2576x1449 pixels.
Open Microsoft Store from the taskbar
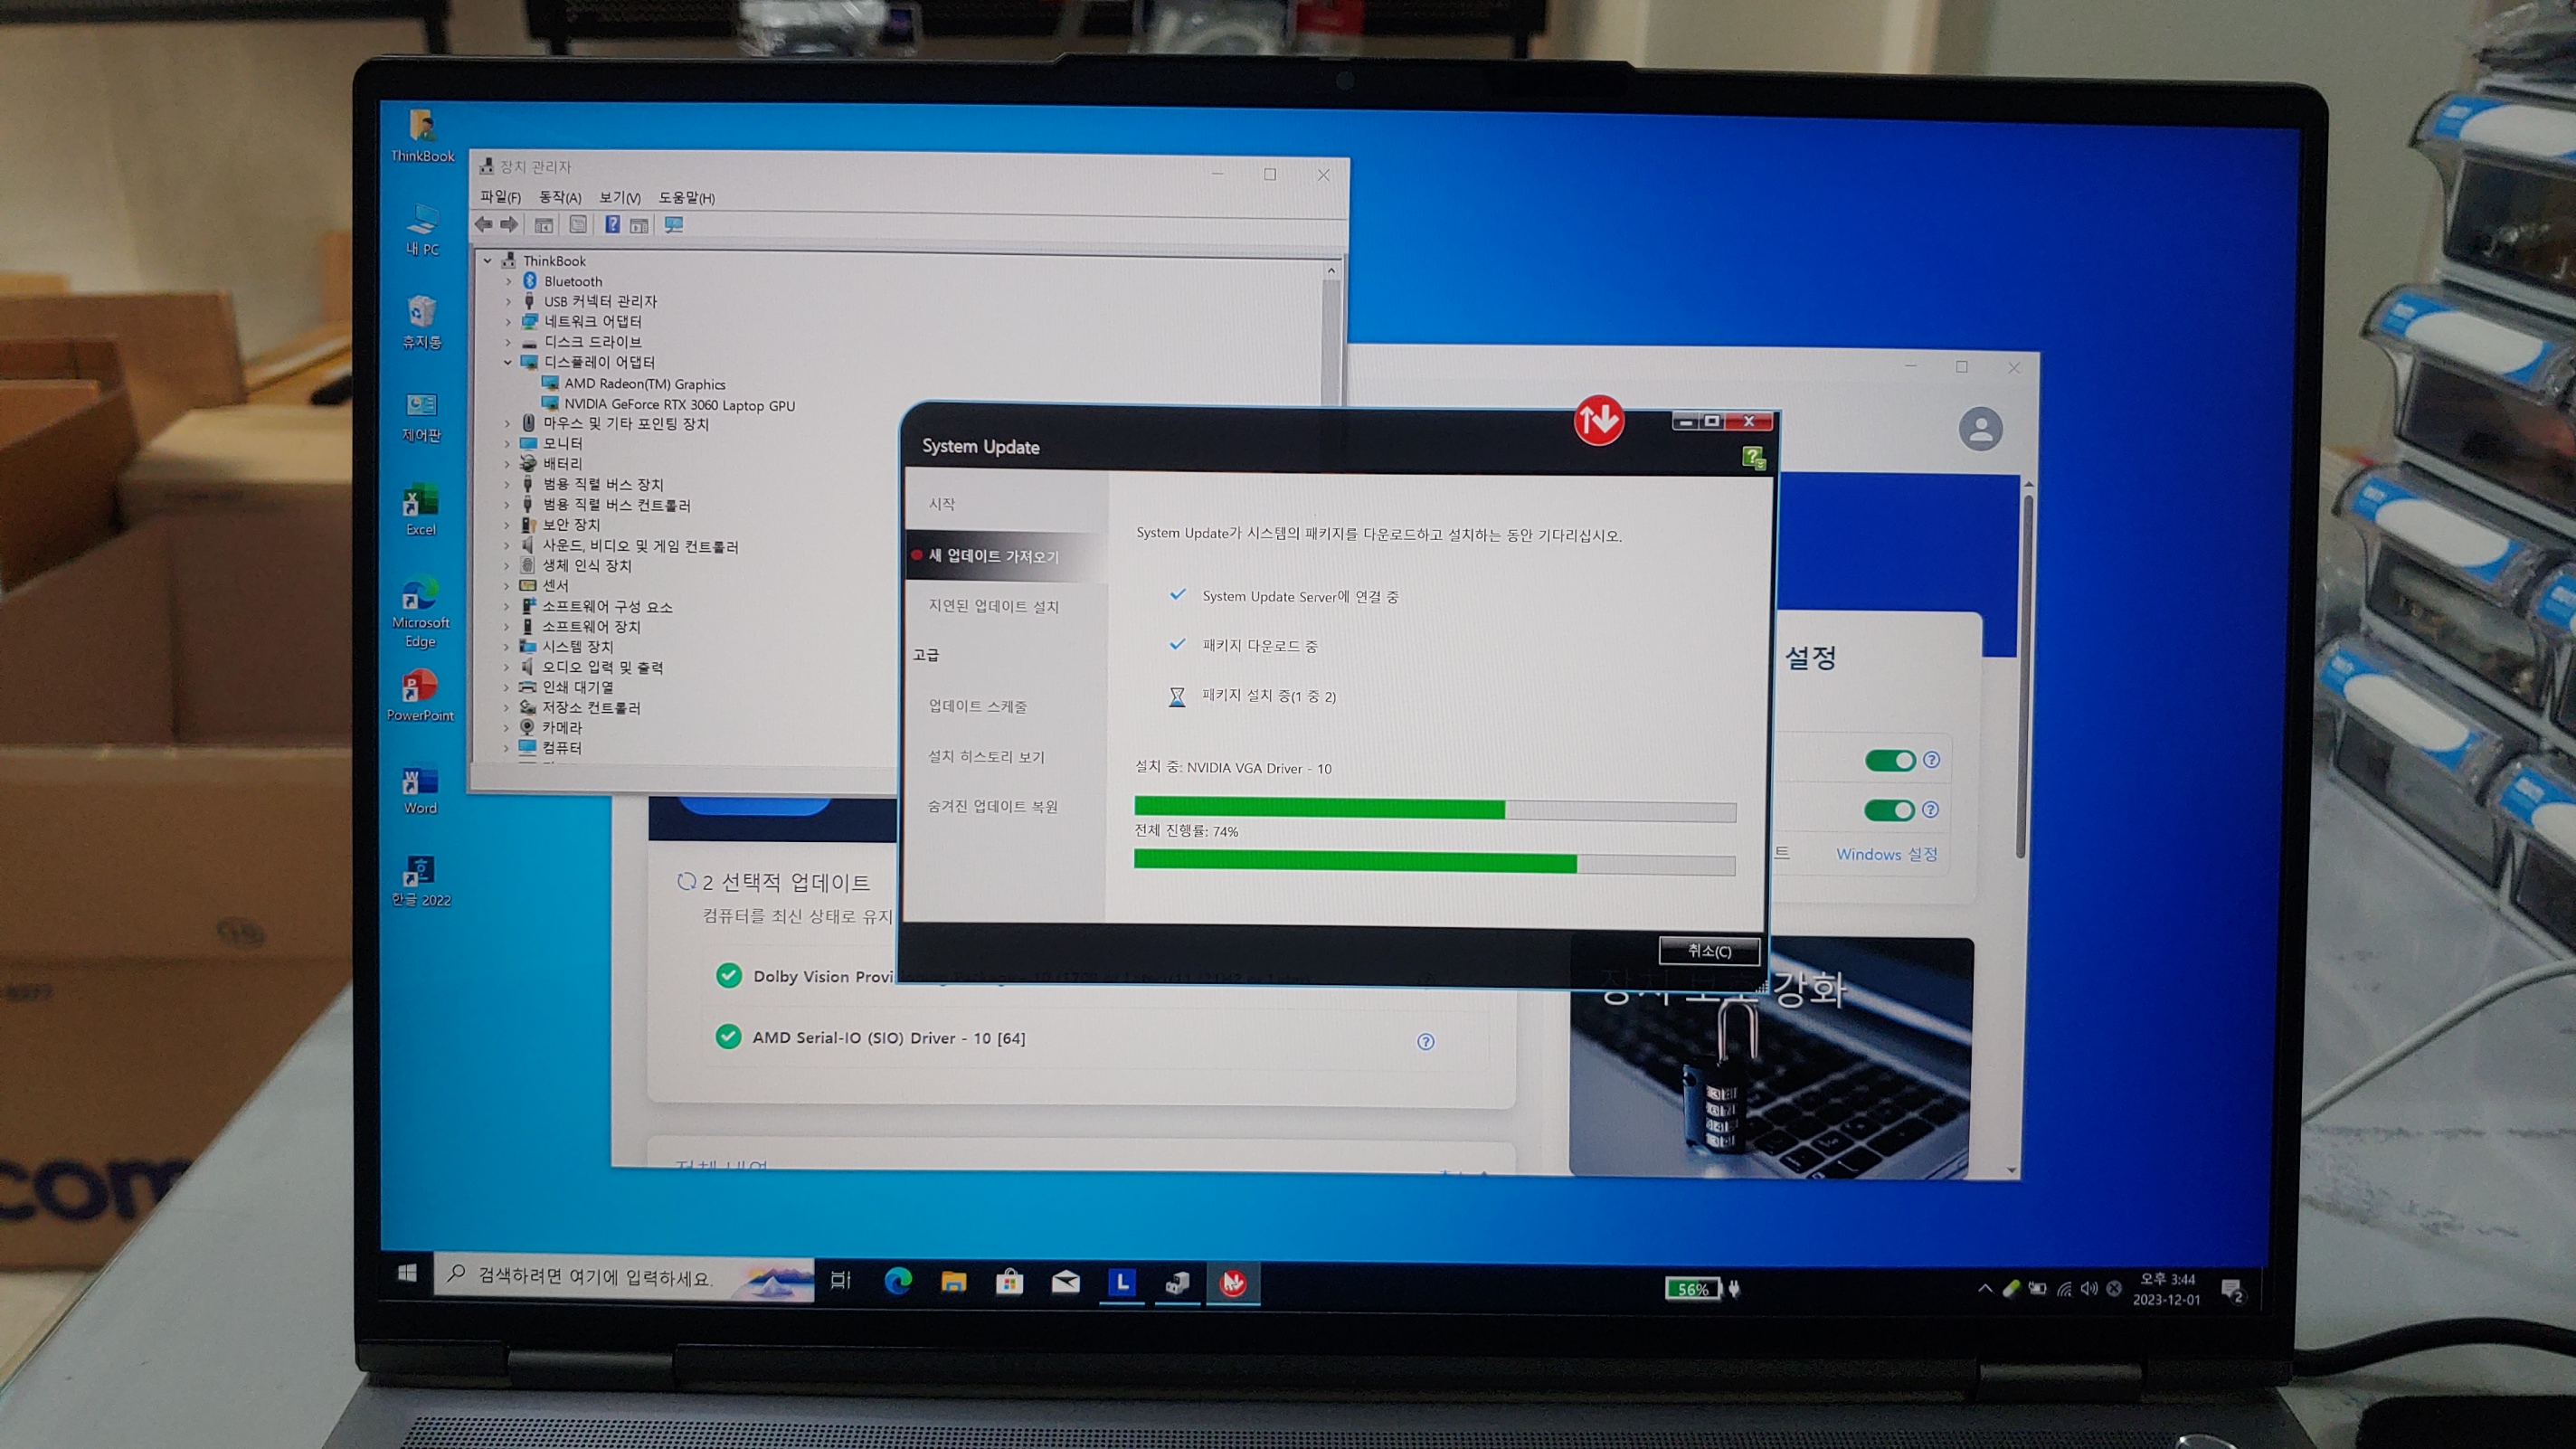[1009, 1281]
